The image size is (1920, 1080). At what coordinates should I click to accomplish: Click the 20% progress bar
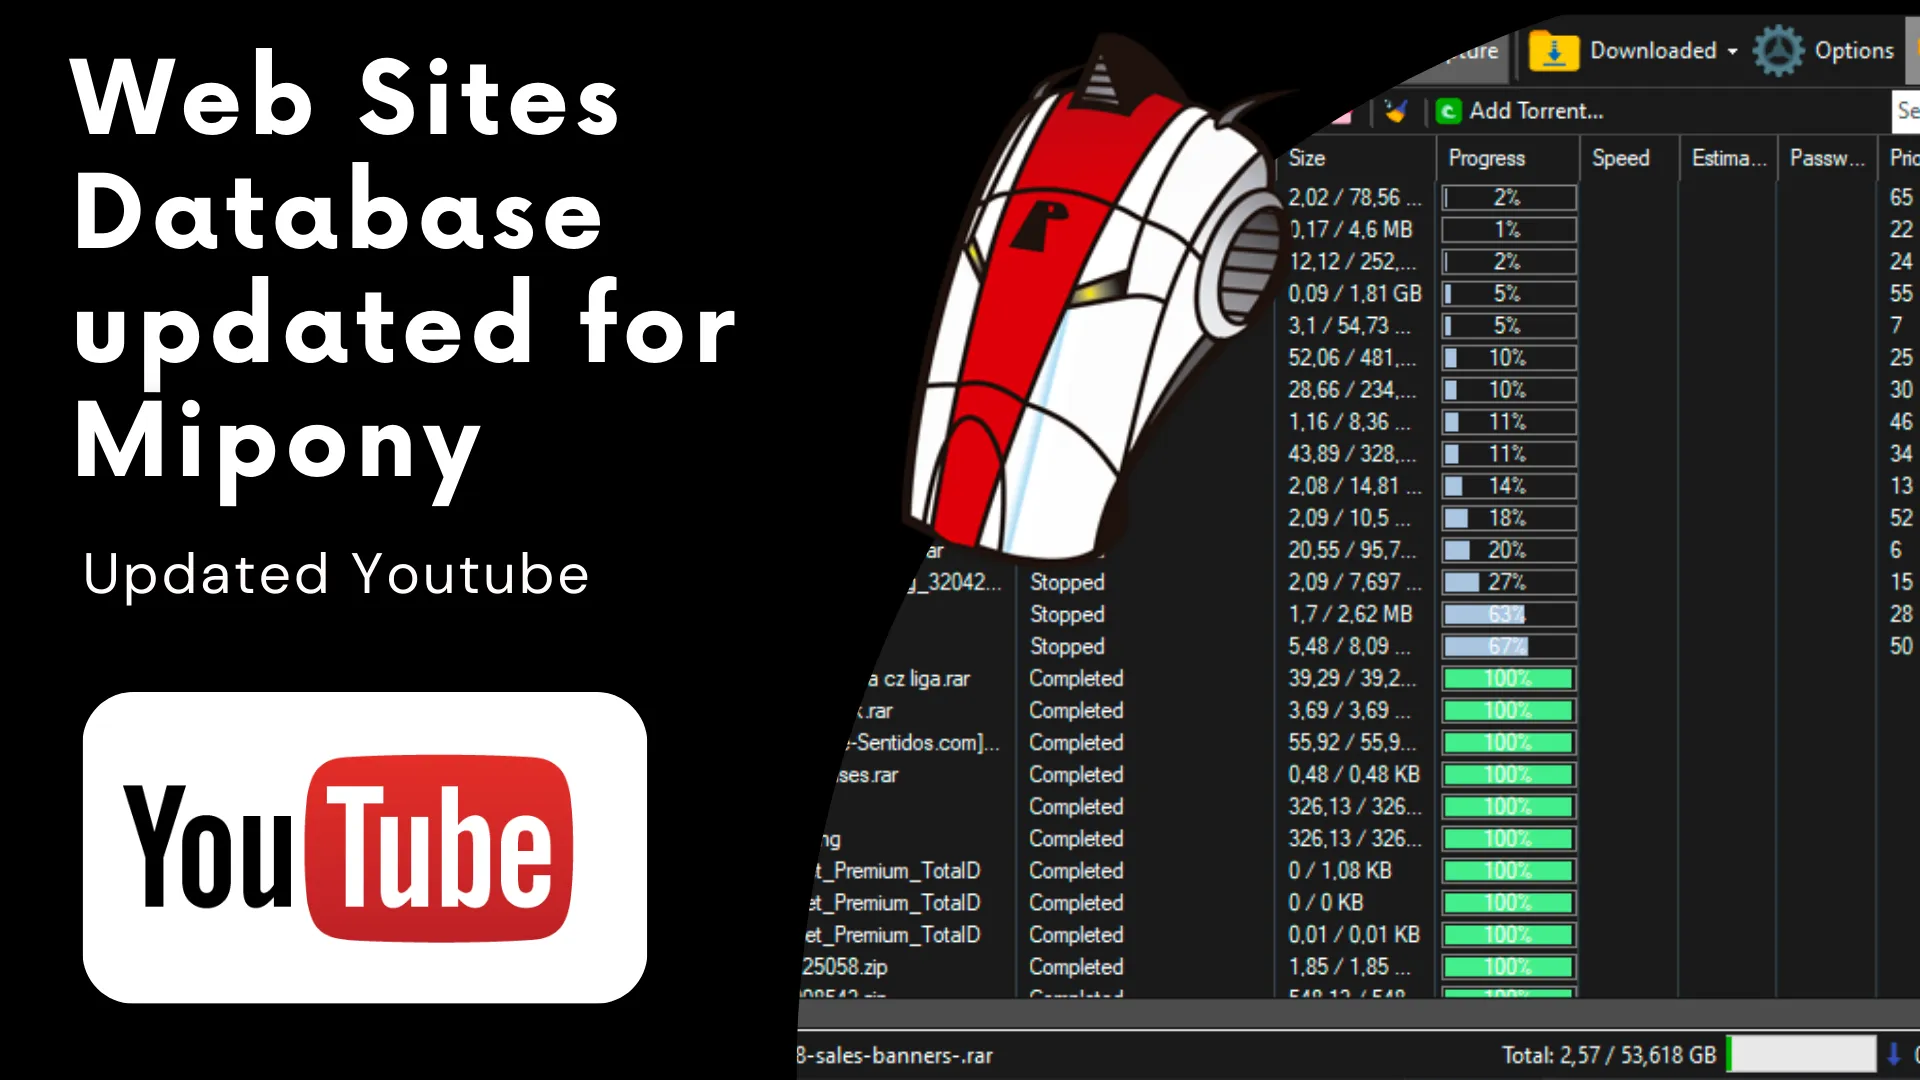point(1508,550)
